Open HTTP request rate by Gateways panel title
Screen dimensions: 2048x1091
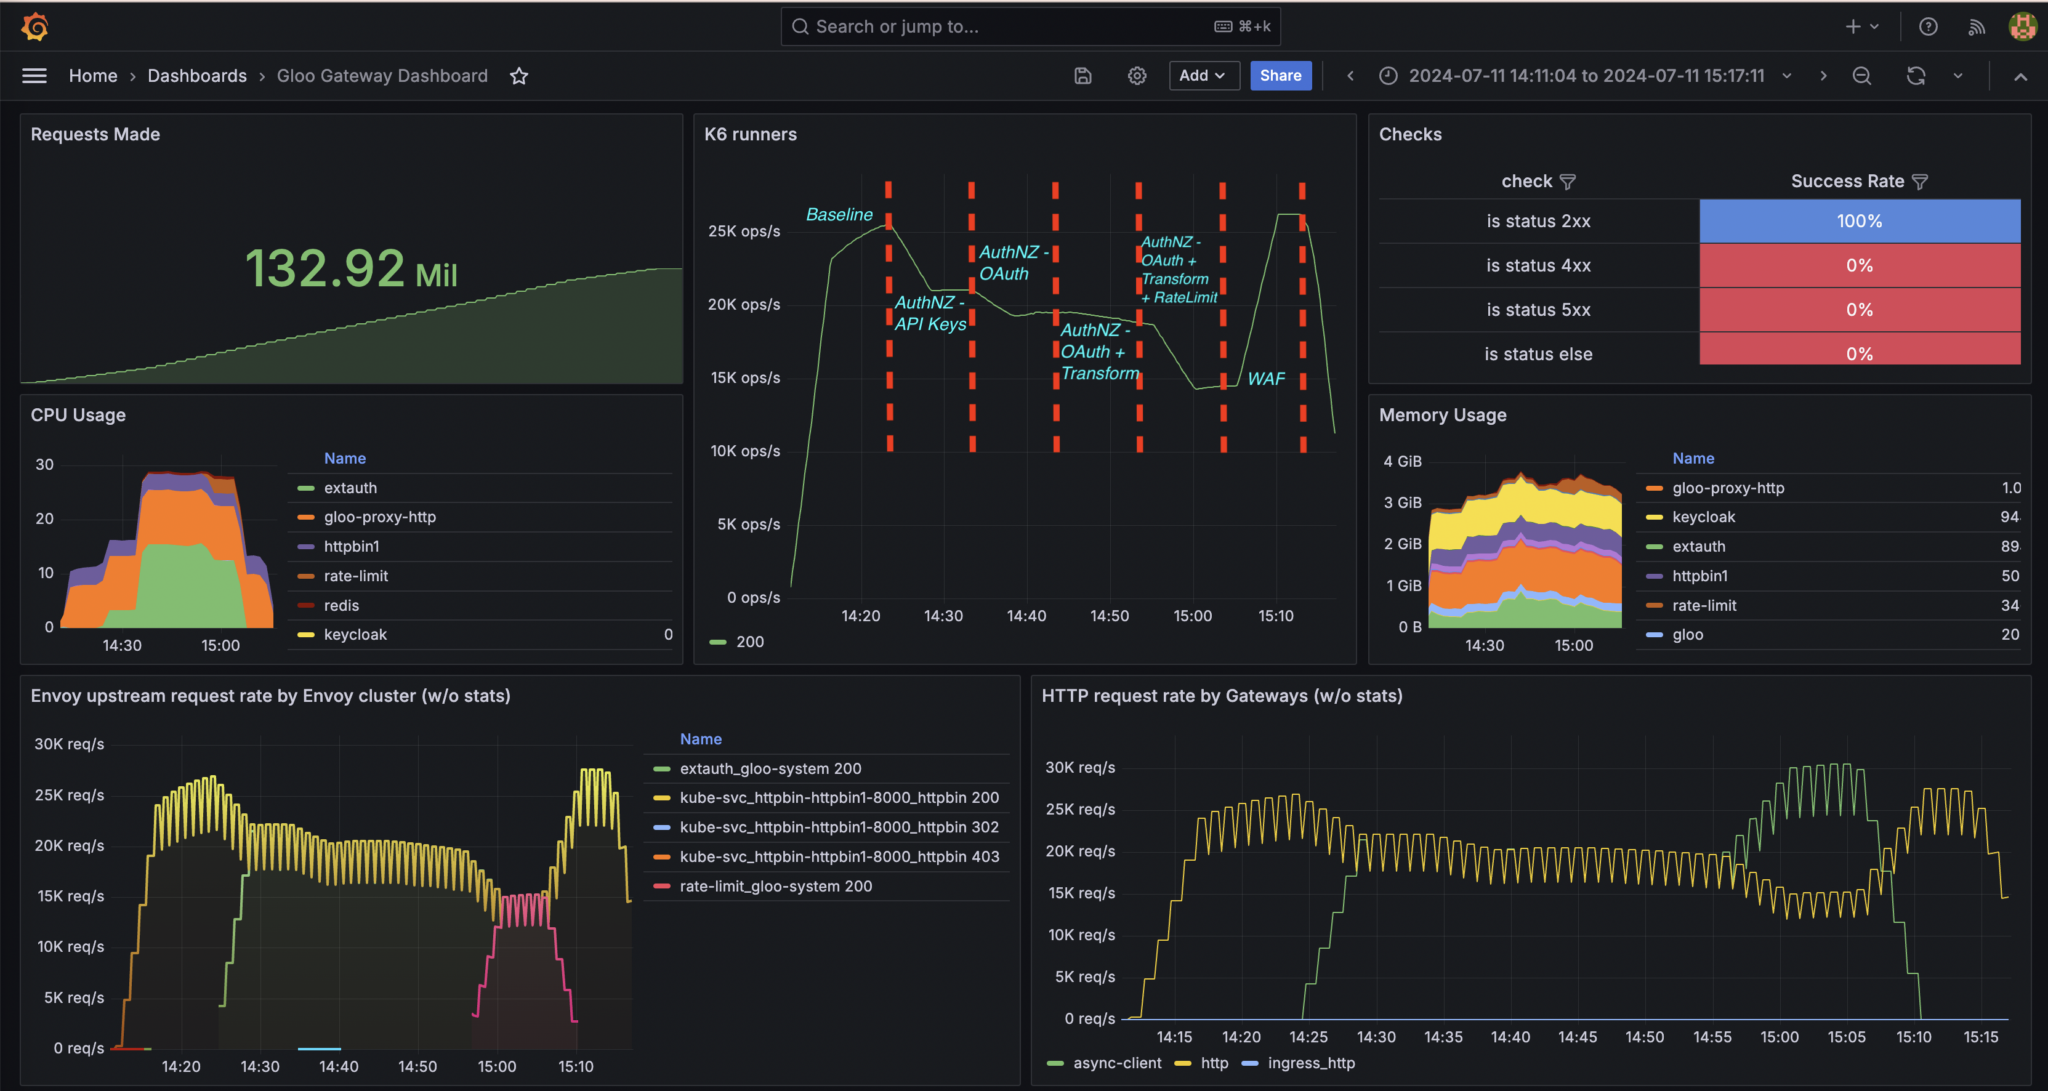pos(1222,696)
